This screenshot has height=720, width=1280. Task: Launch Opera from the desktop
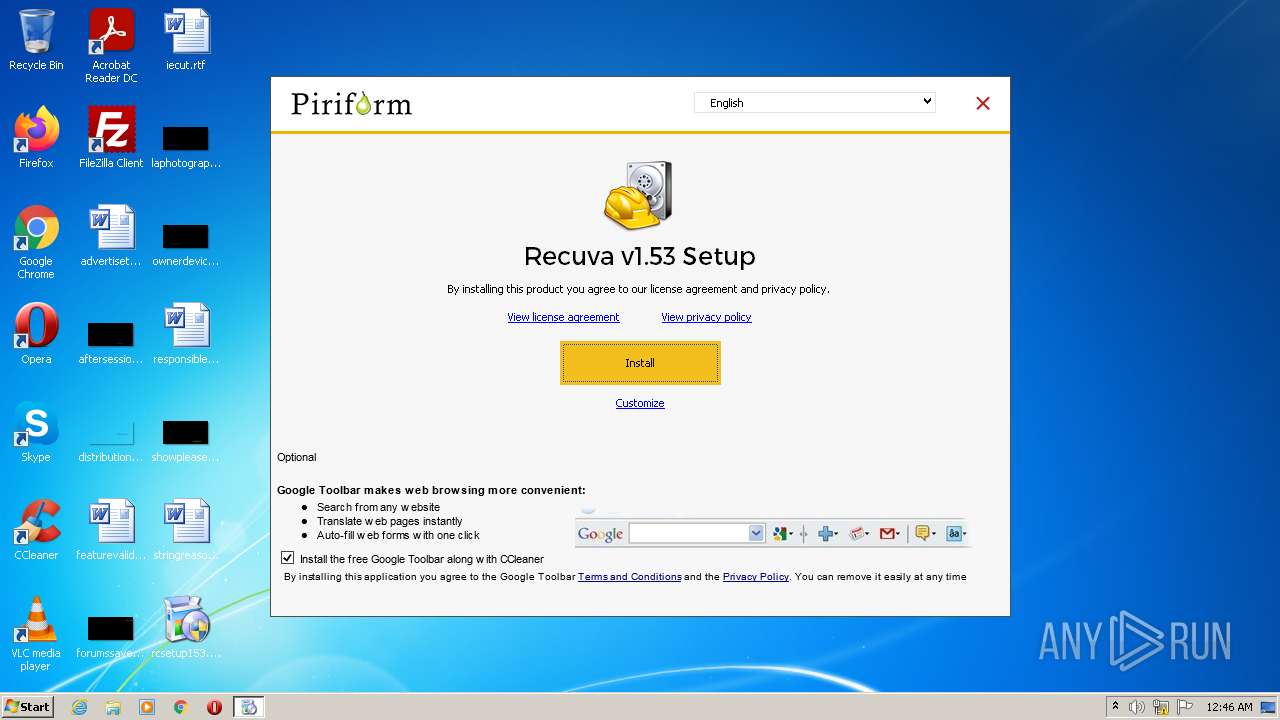(x=36, y=334)
